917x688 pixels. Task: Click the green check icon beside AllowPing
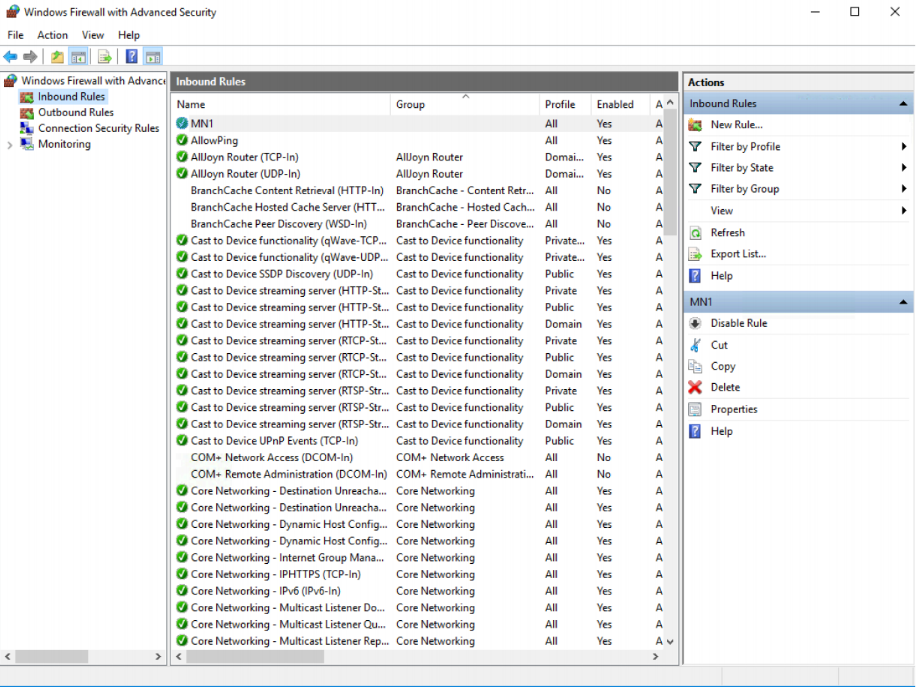click(x=182, y=140)
